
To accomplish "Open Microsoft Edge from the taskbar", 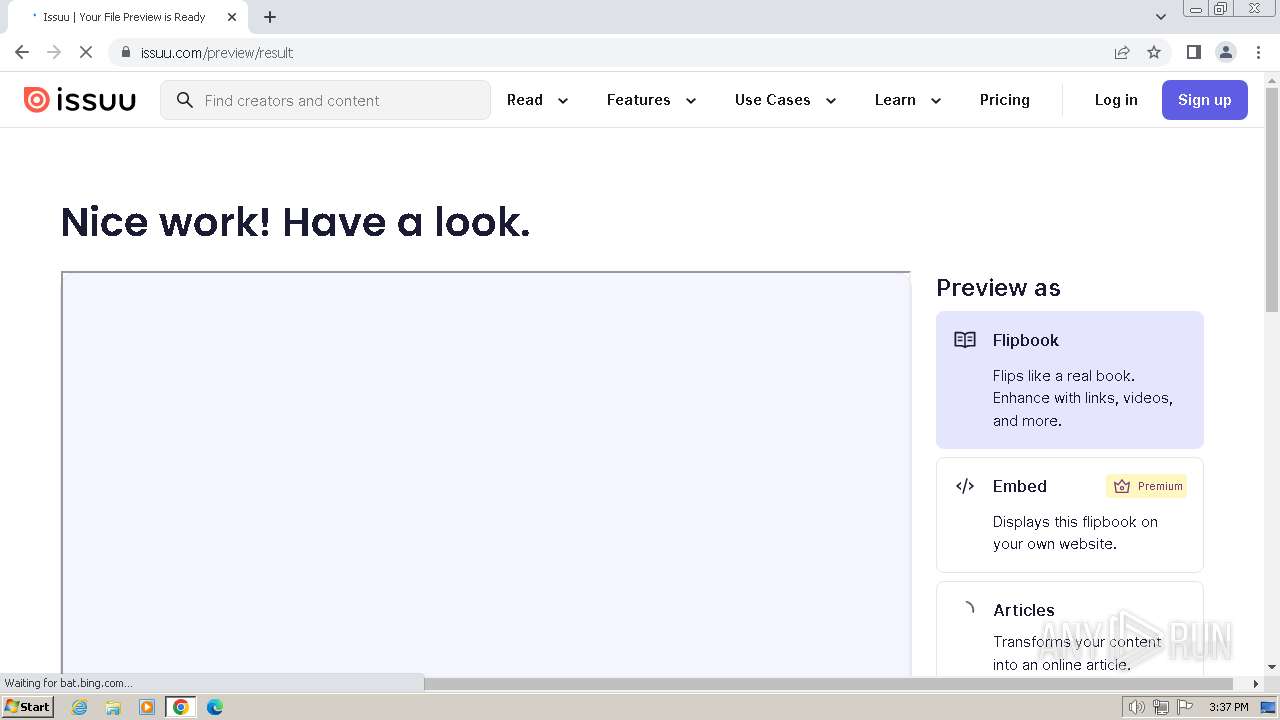I will tap(215, 707).
